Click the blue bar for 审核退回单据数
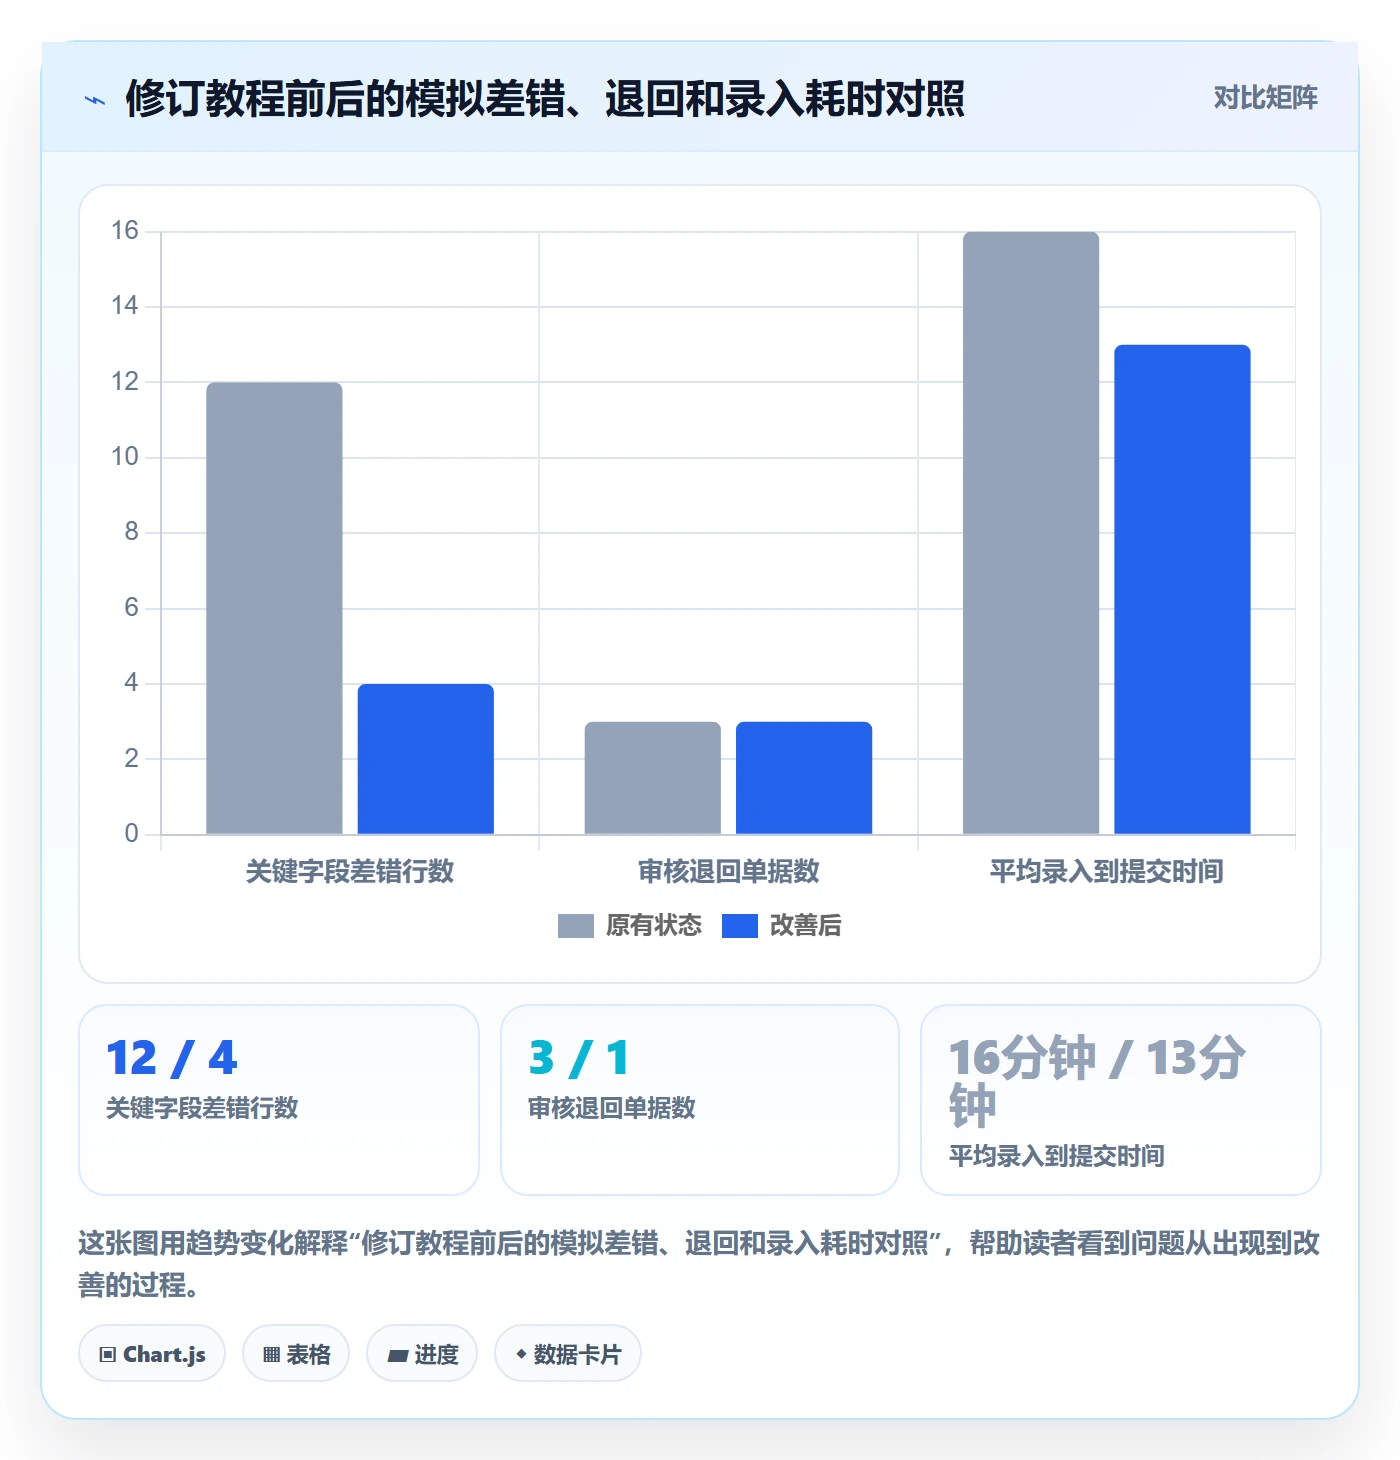Screen dimensions: 1400x1460 (804, 778)
